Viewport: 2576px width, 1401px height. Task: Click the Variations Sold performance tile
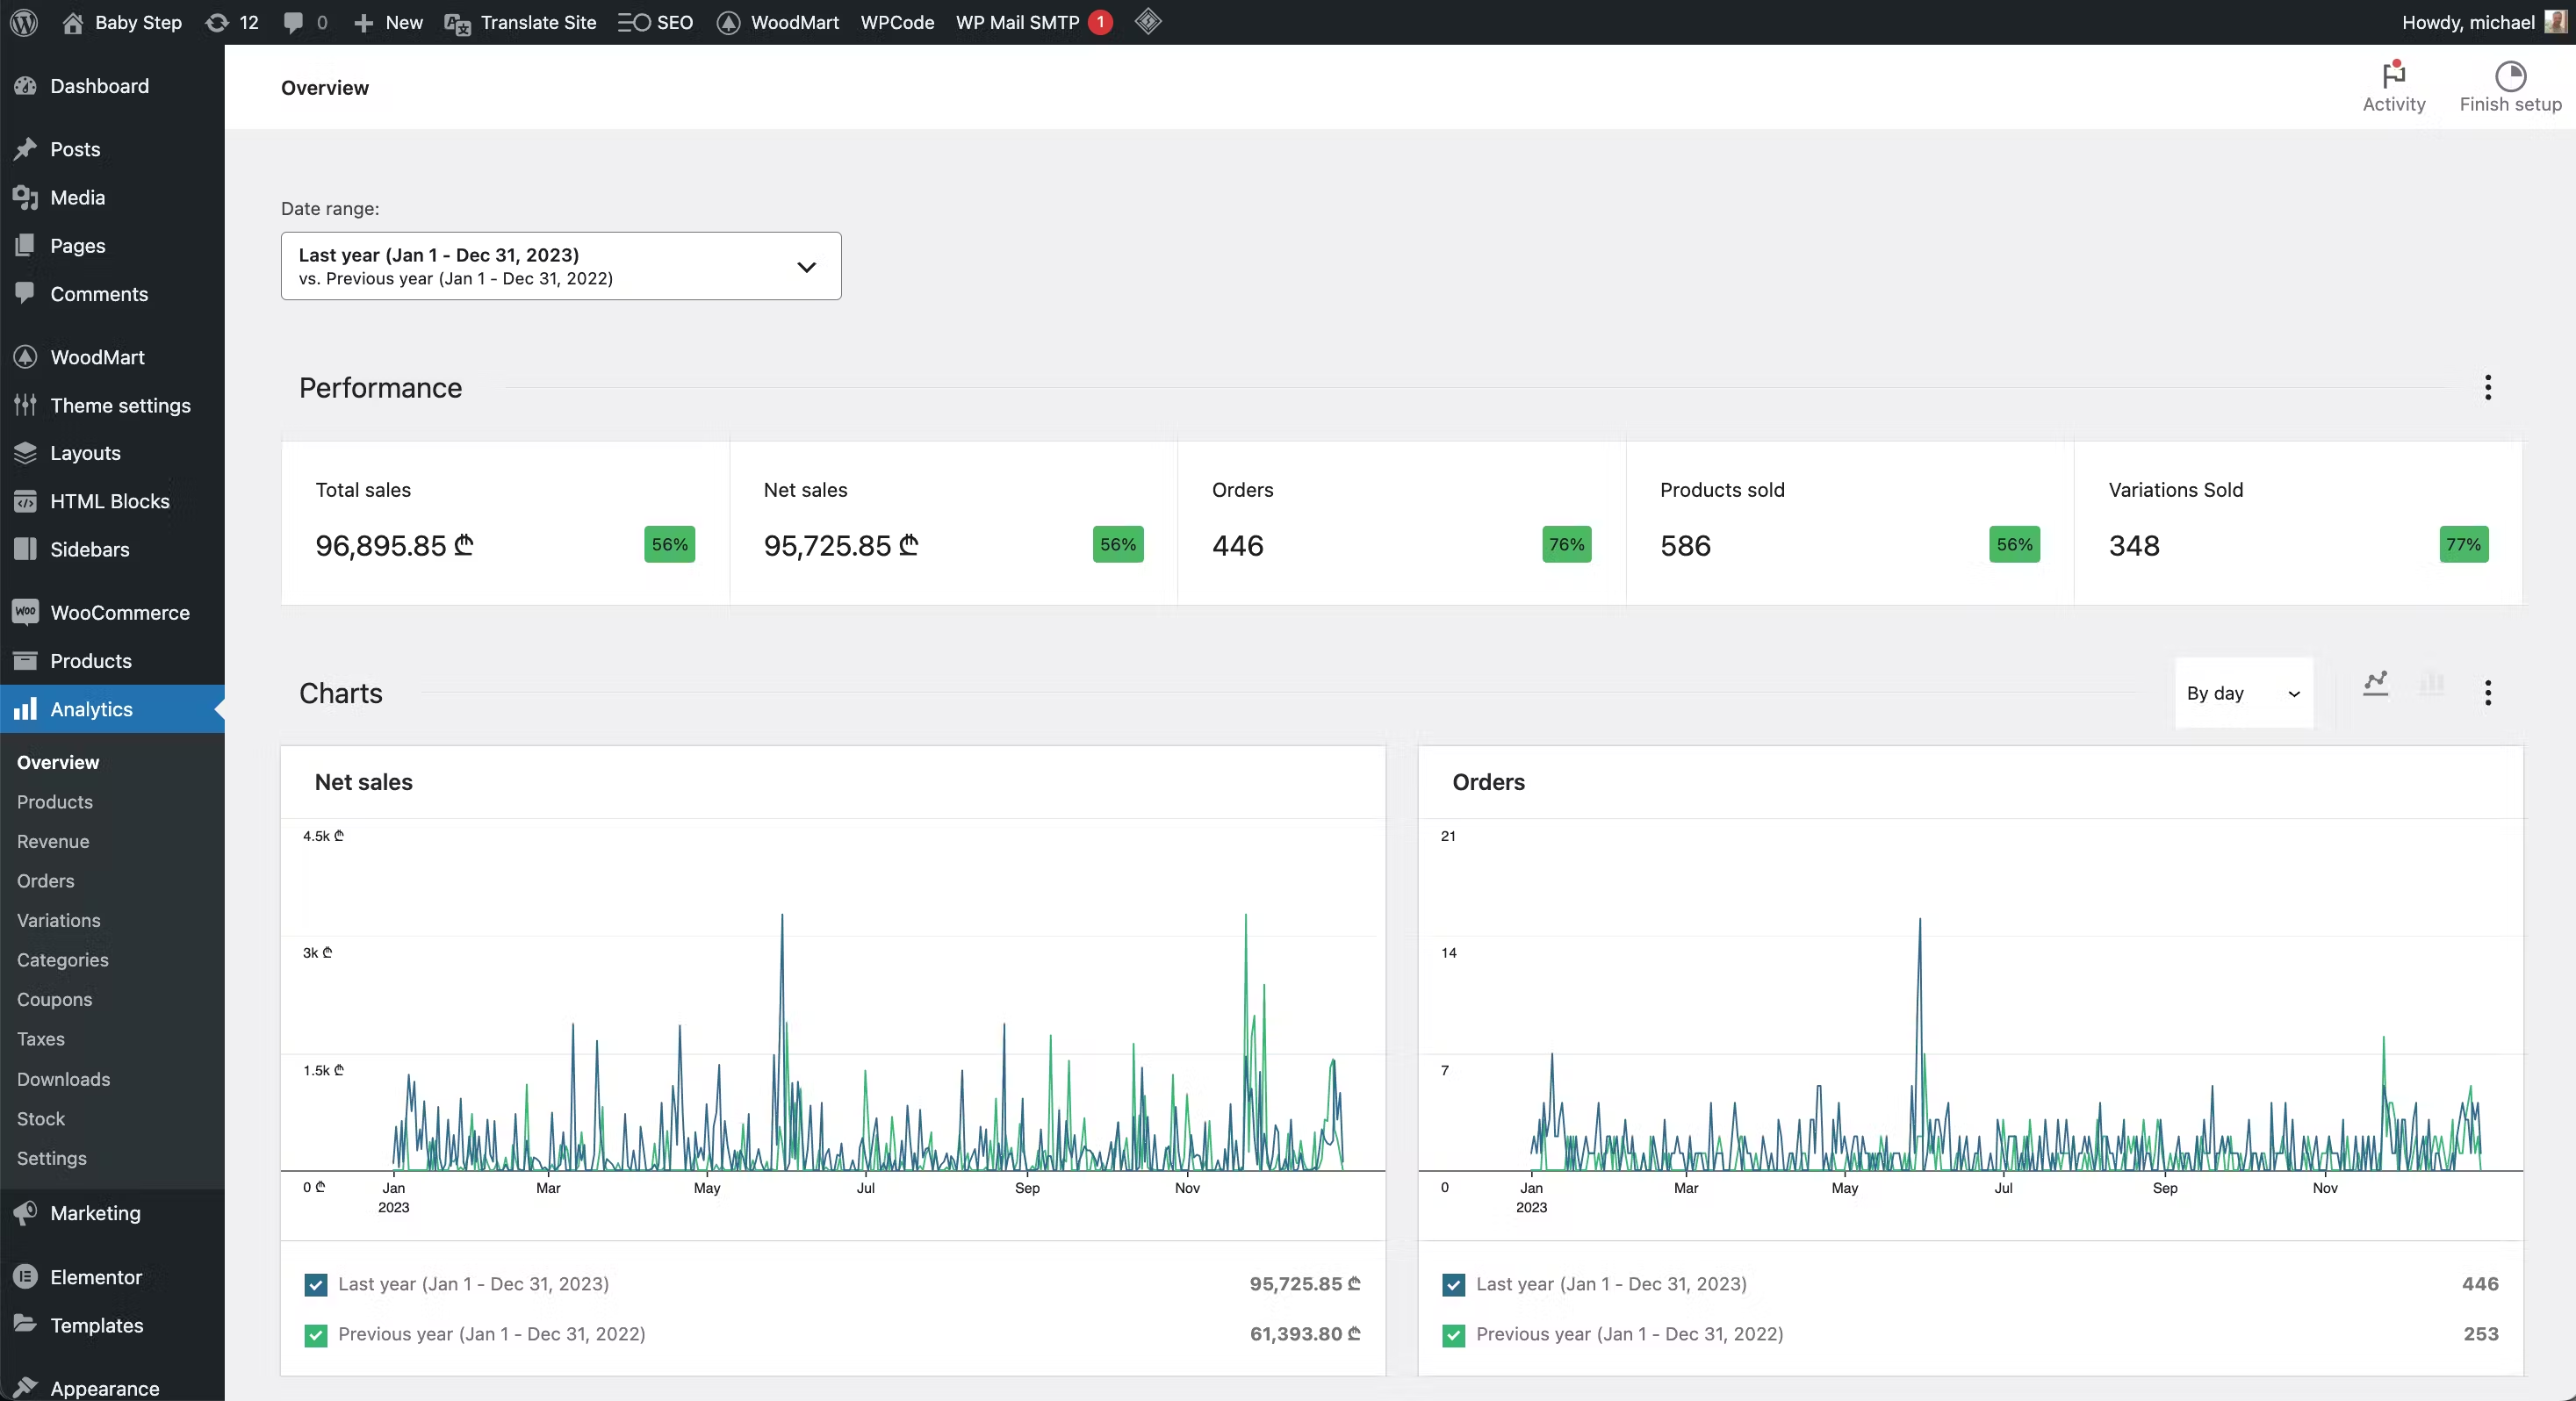(x=2298, y=522)
